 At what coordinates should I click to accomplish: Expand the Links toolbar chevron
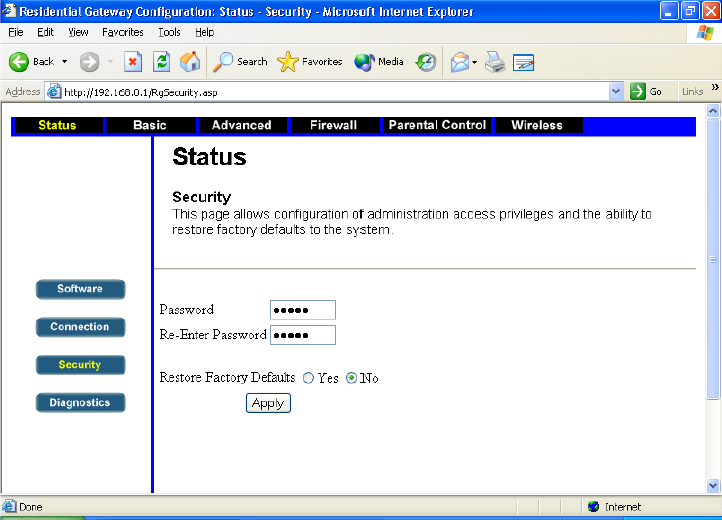point(715,88)
